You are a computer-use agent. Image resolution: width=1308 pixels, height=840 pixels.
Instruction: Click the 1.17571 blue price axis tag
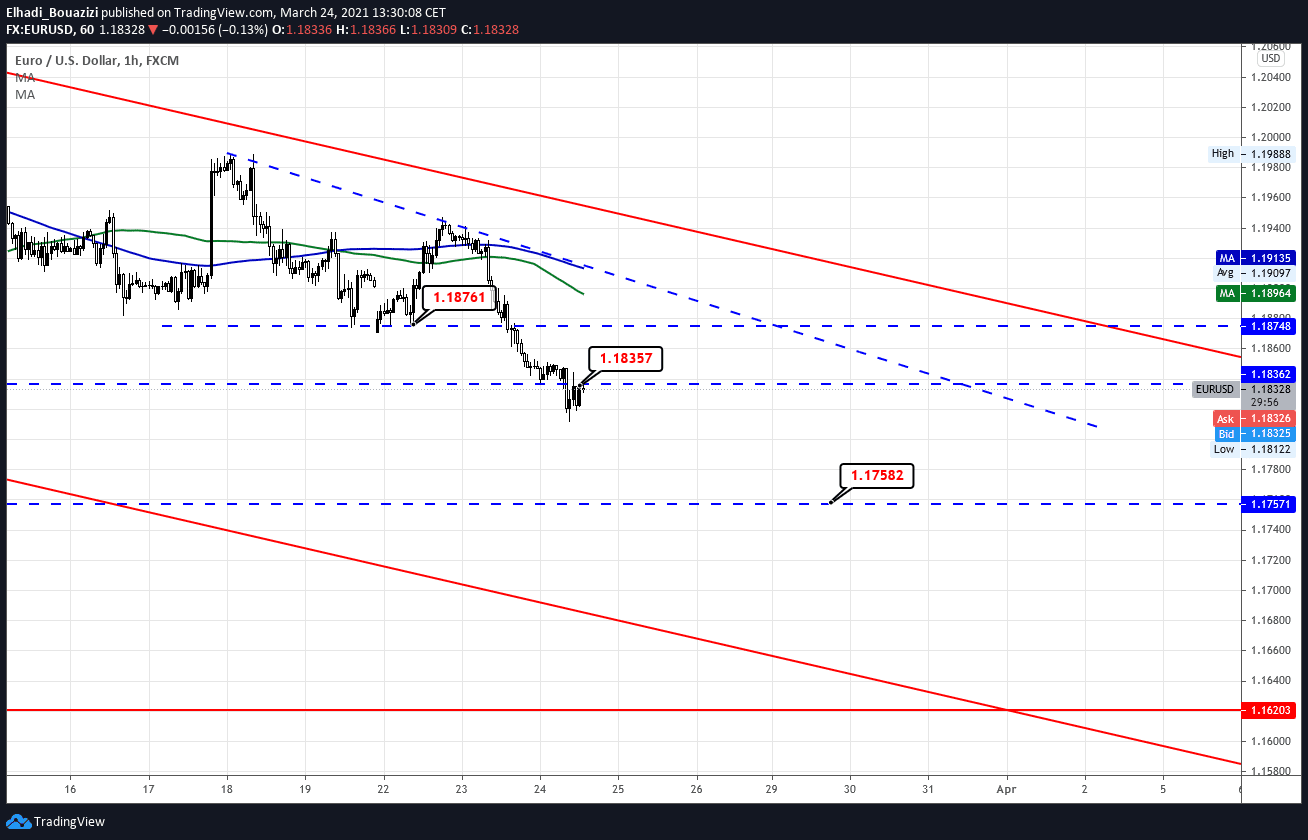pyautogui.click(x=1268, y=505)
